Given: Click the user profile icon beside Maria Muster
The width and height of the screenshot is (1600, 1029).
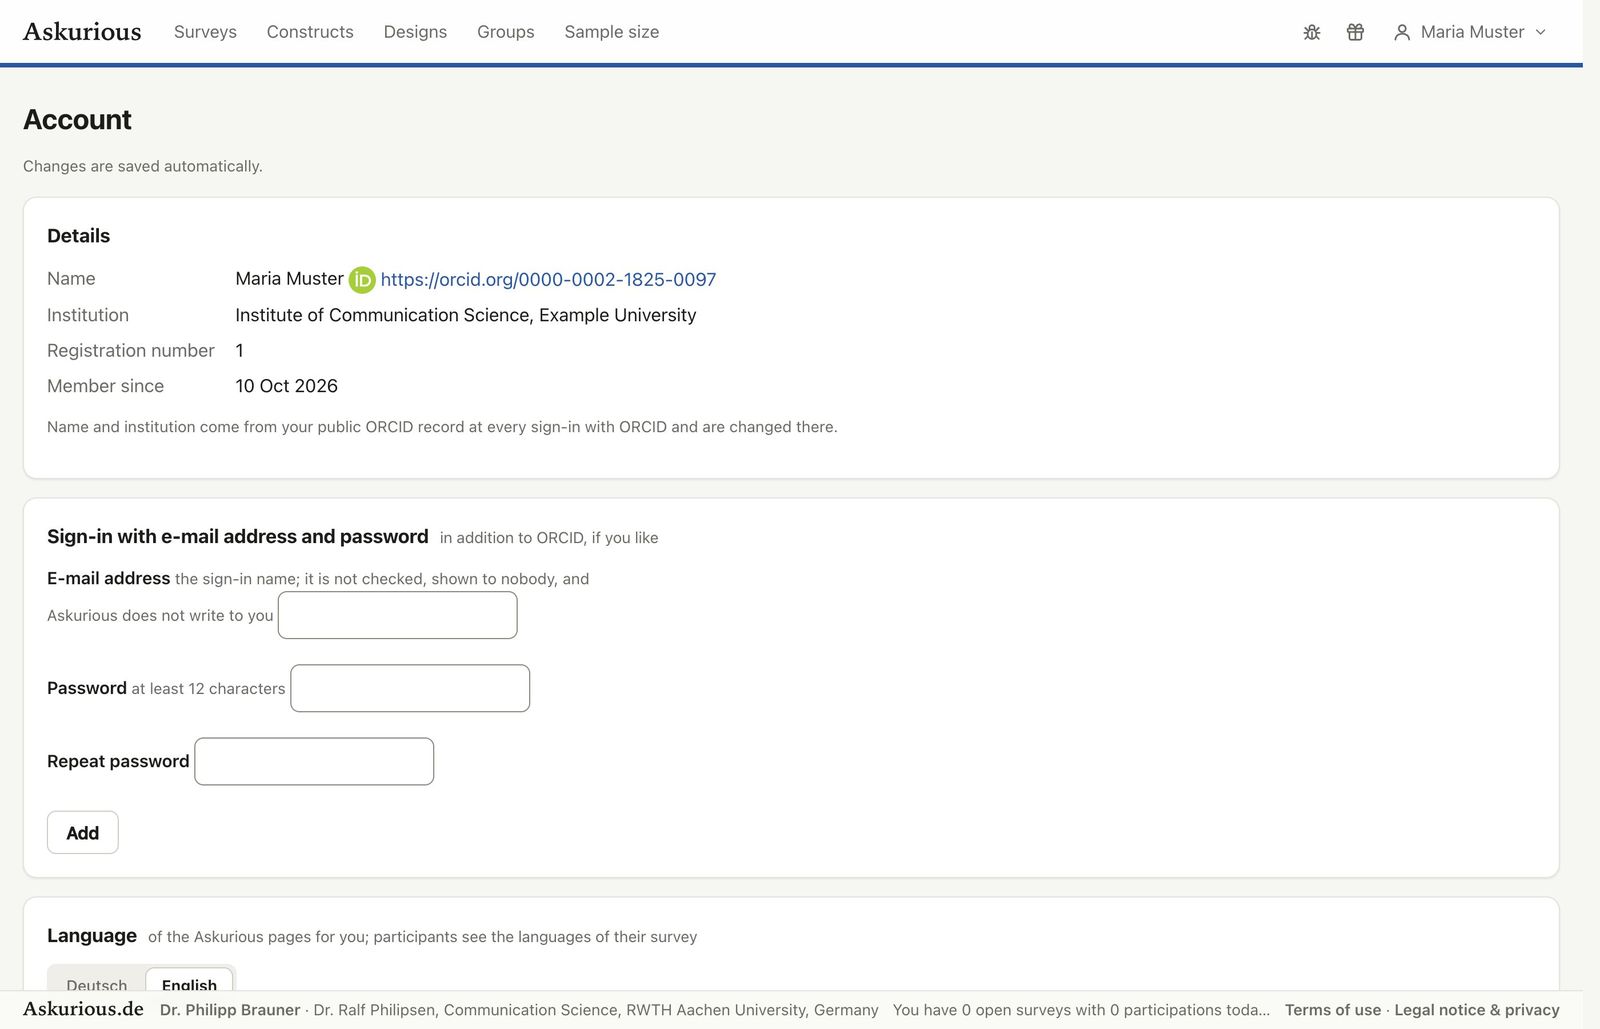Looking at the screenshot, I should (1402, 32).
